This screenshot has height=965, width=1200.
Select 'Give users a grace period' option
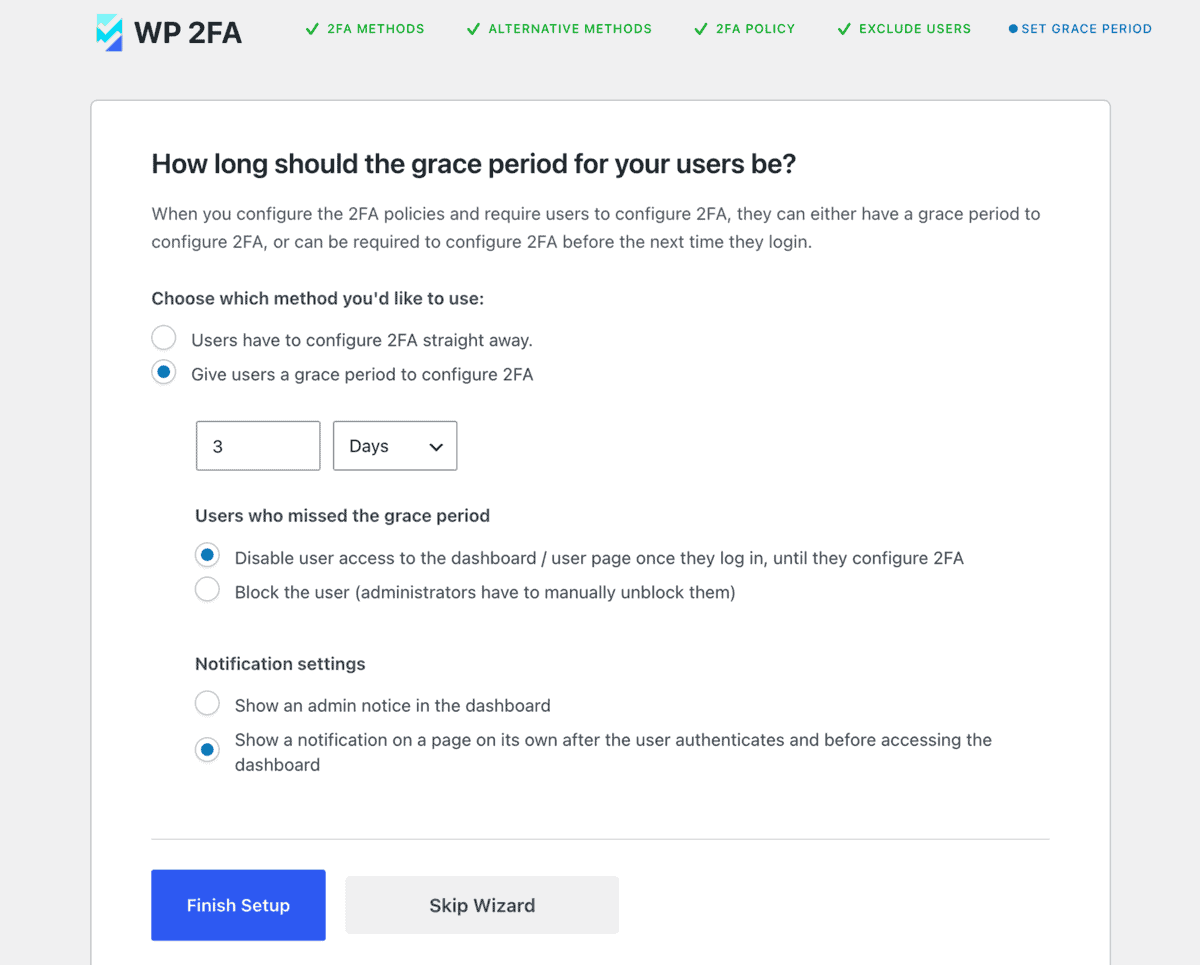tap(164, 372)
